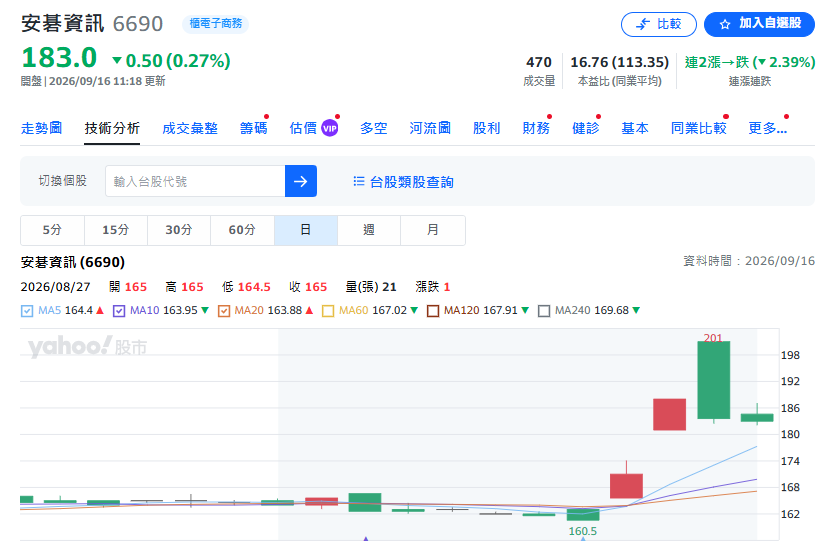Click the compare arrows icon in 比較

pyautogui.click(x=643, y=24)
